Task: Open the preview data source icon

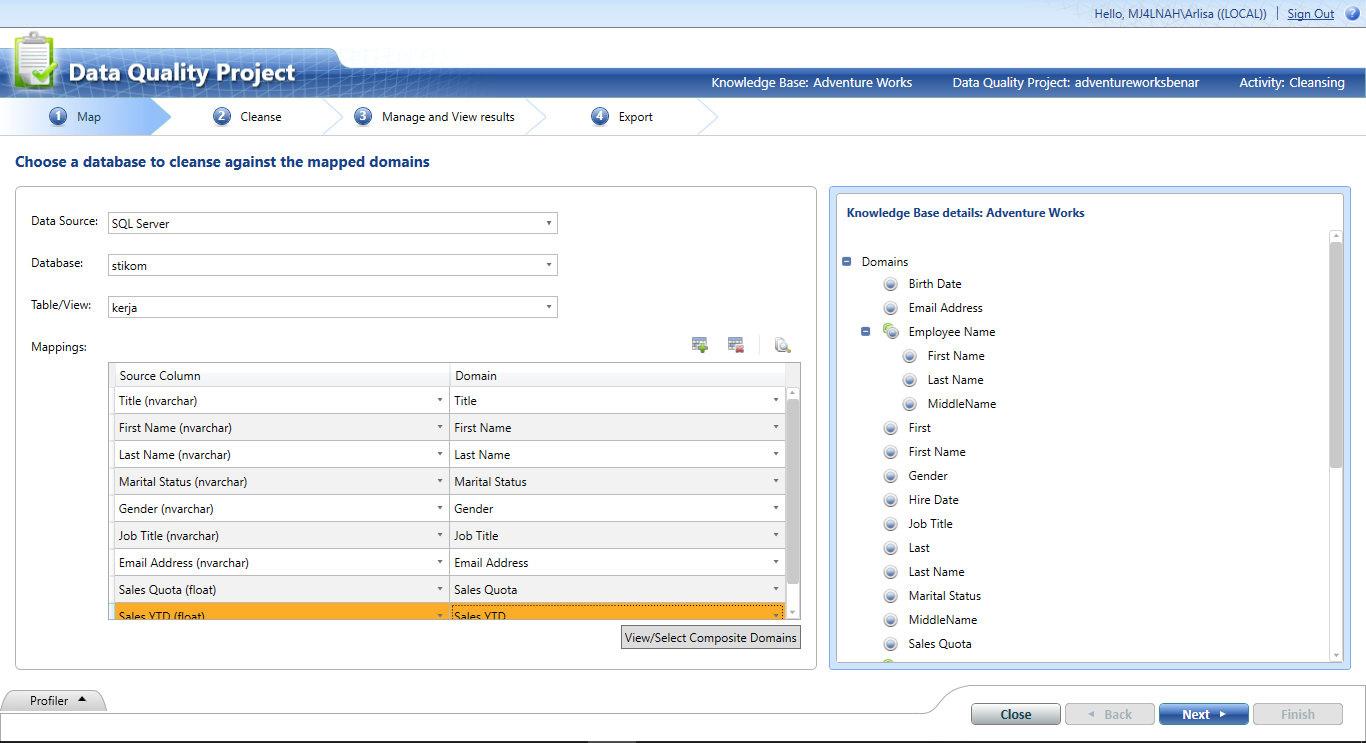Action: [782, 345]
